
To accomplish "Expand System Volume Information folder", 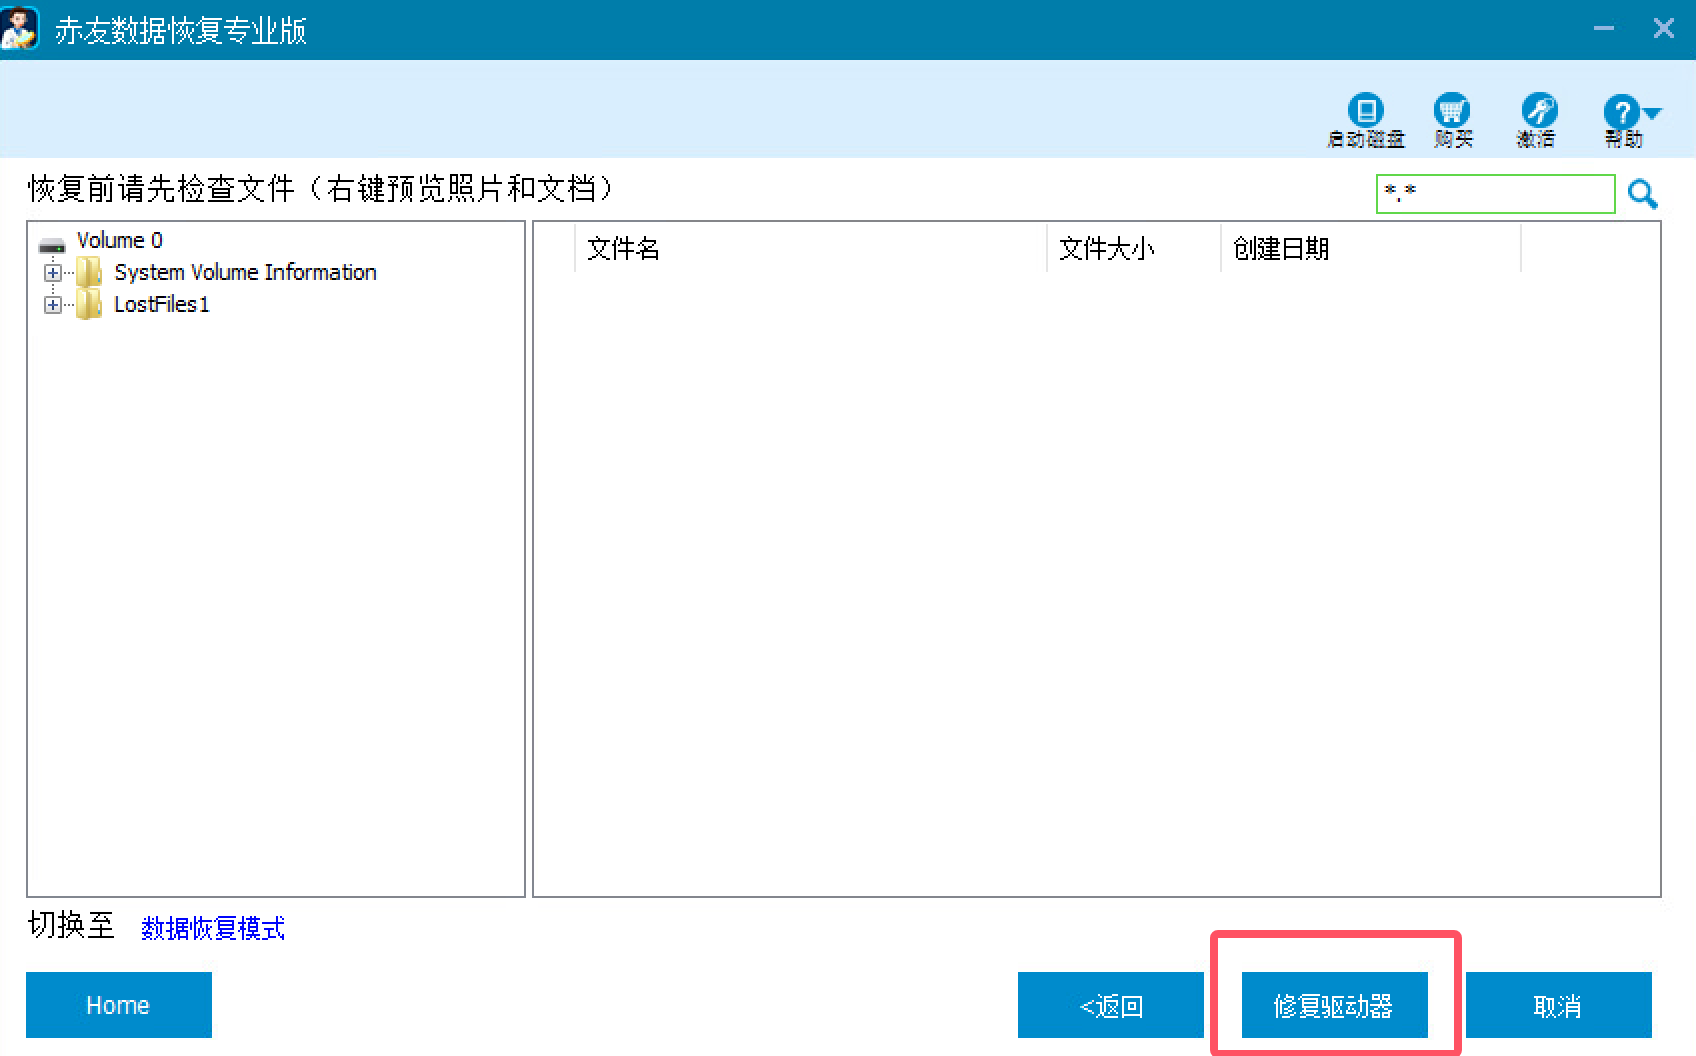I will pyautogui.click(x=53, y=272).
